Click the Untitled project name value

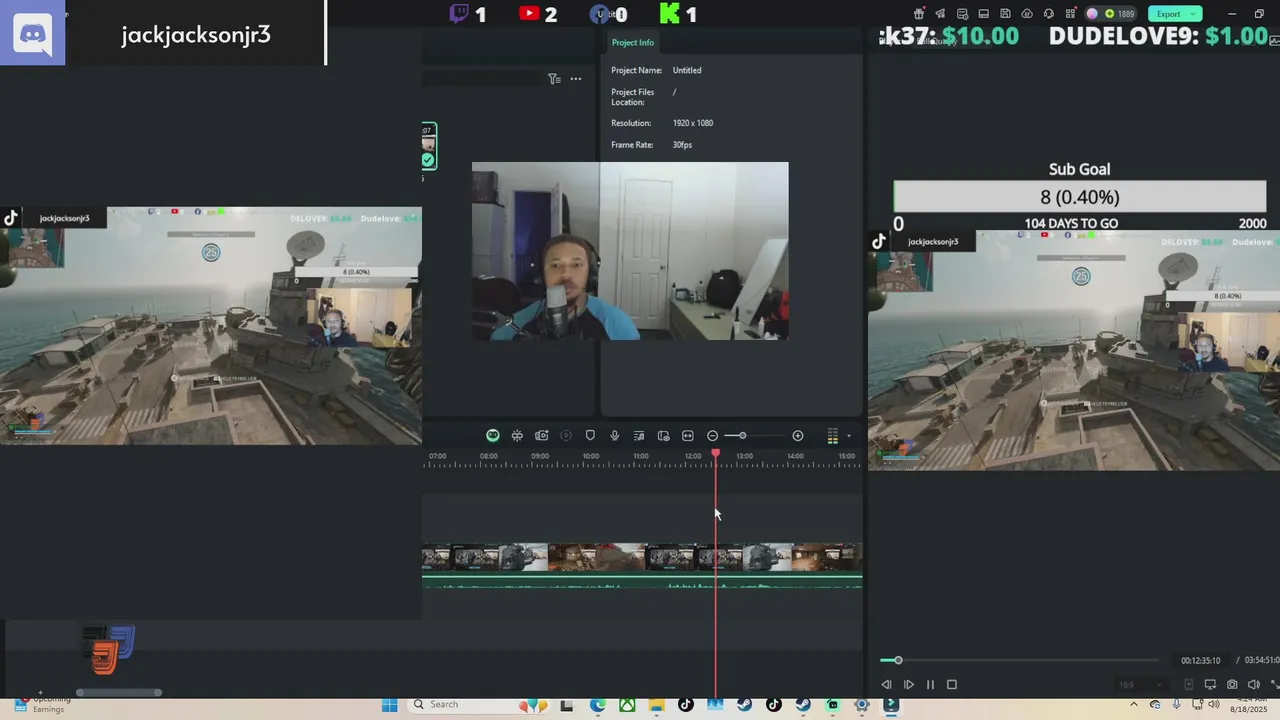687,71
